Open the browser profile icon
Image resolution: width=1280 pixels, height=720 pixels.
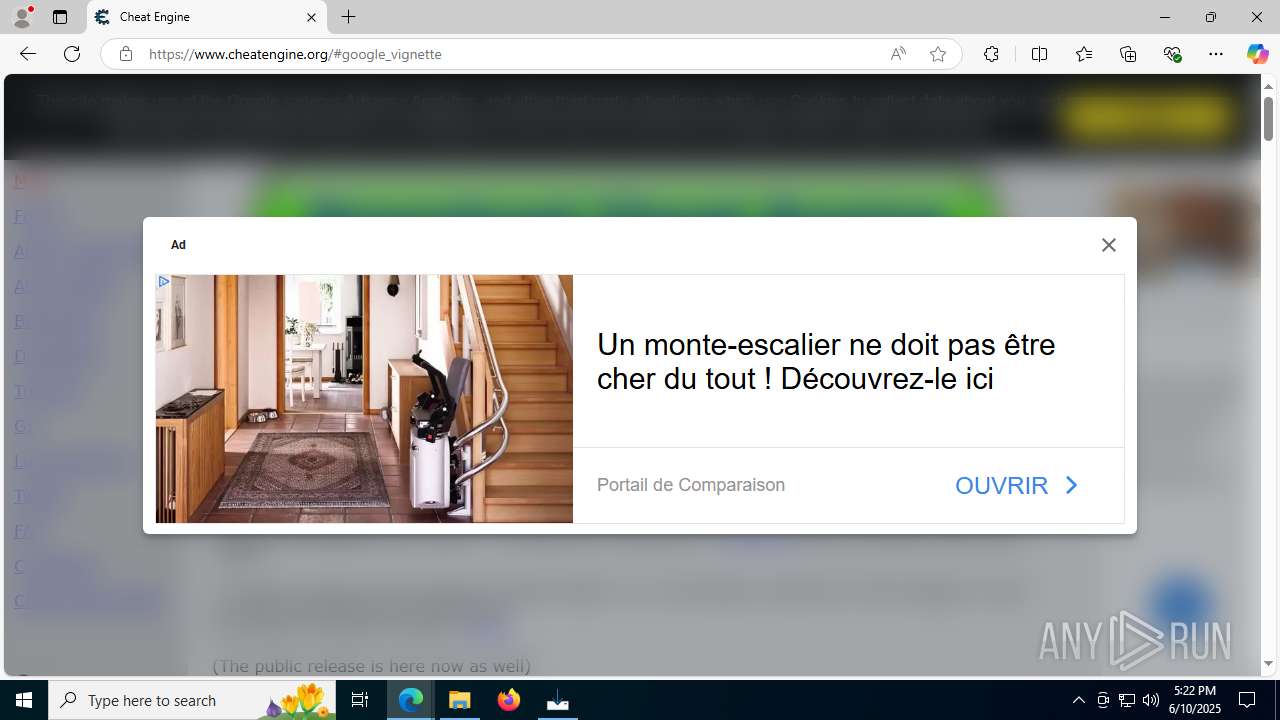tap(22, 17)
